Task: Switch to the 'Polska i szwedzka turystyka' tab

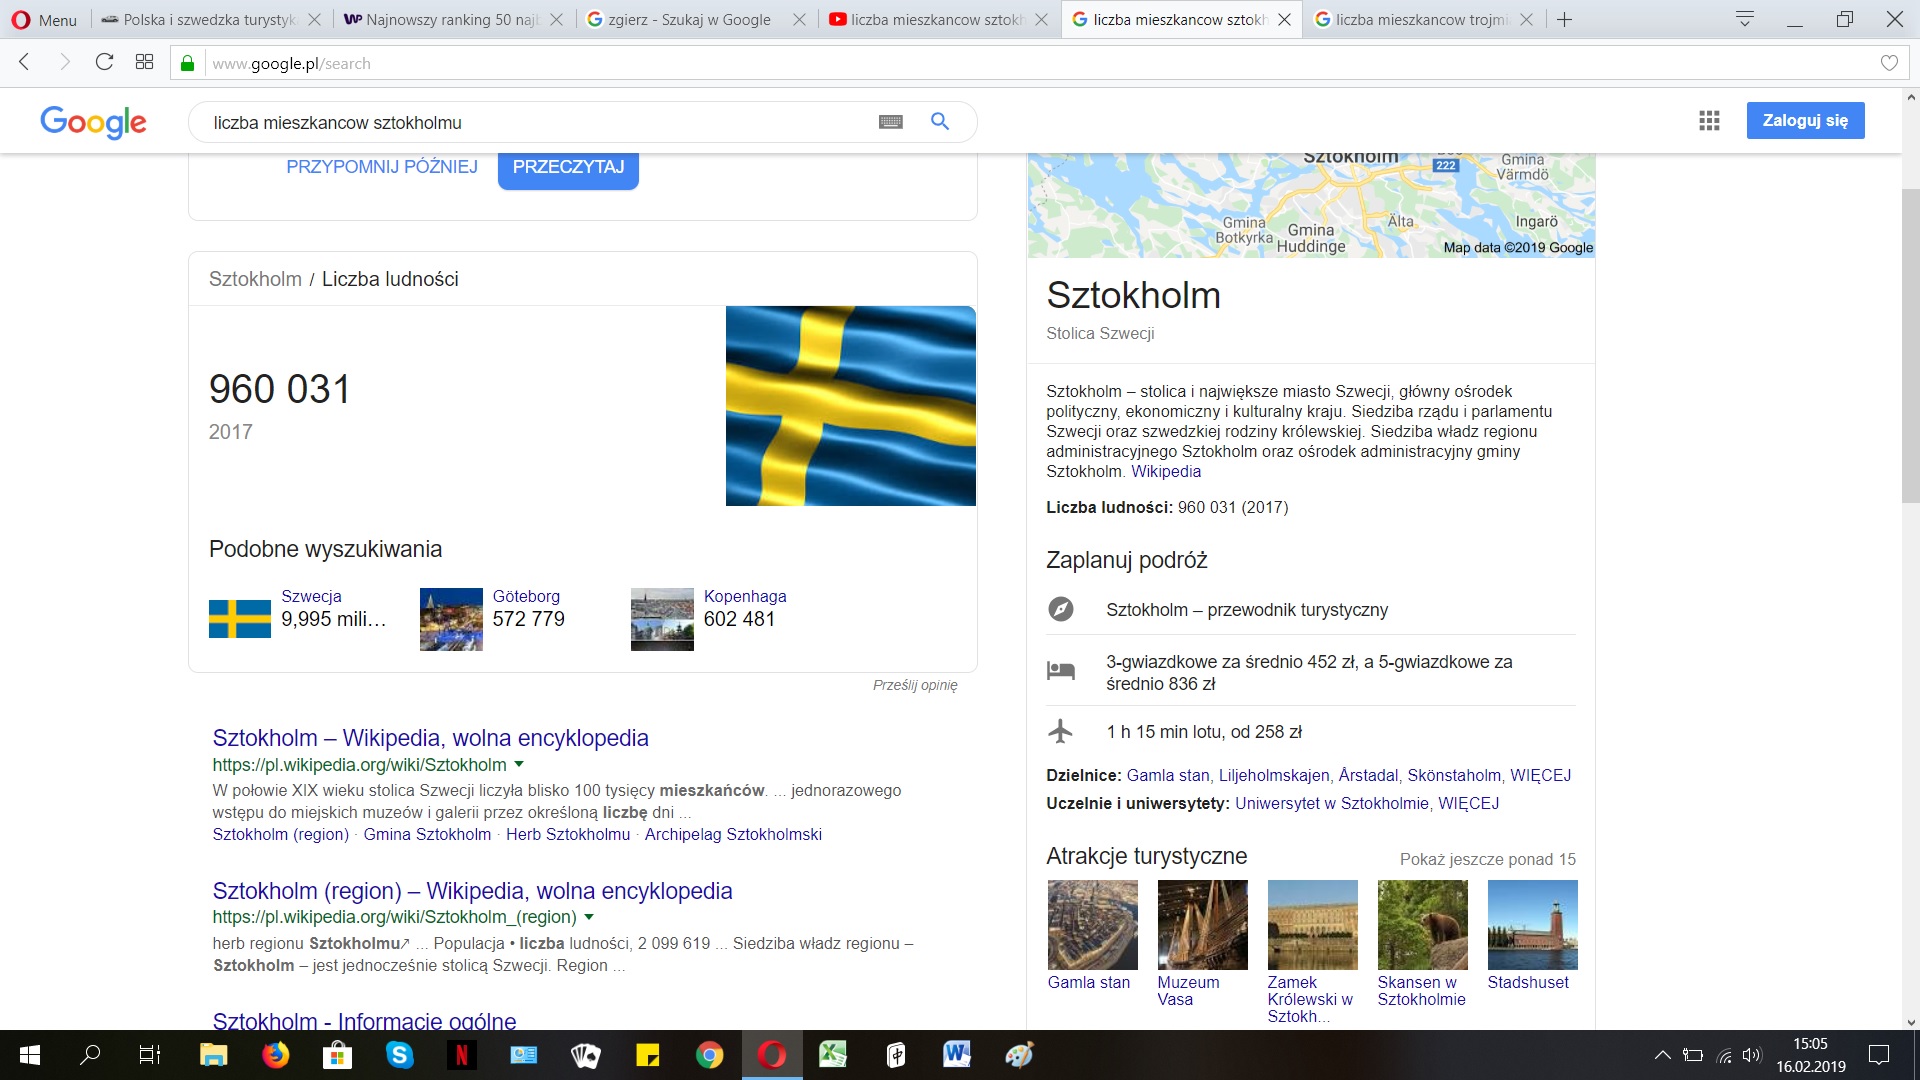Action: pyautogui.click(x=211, y=19)
